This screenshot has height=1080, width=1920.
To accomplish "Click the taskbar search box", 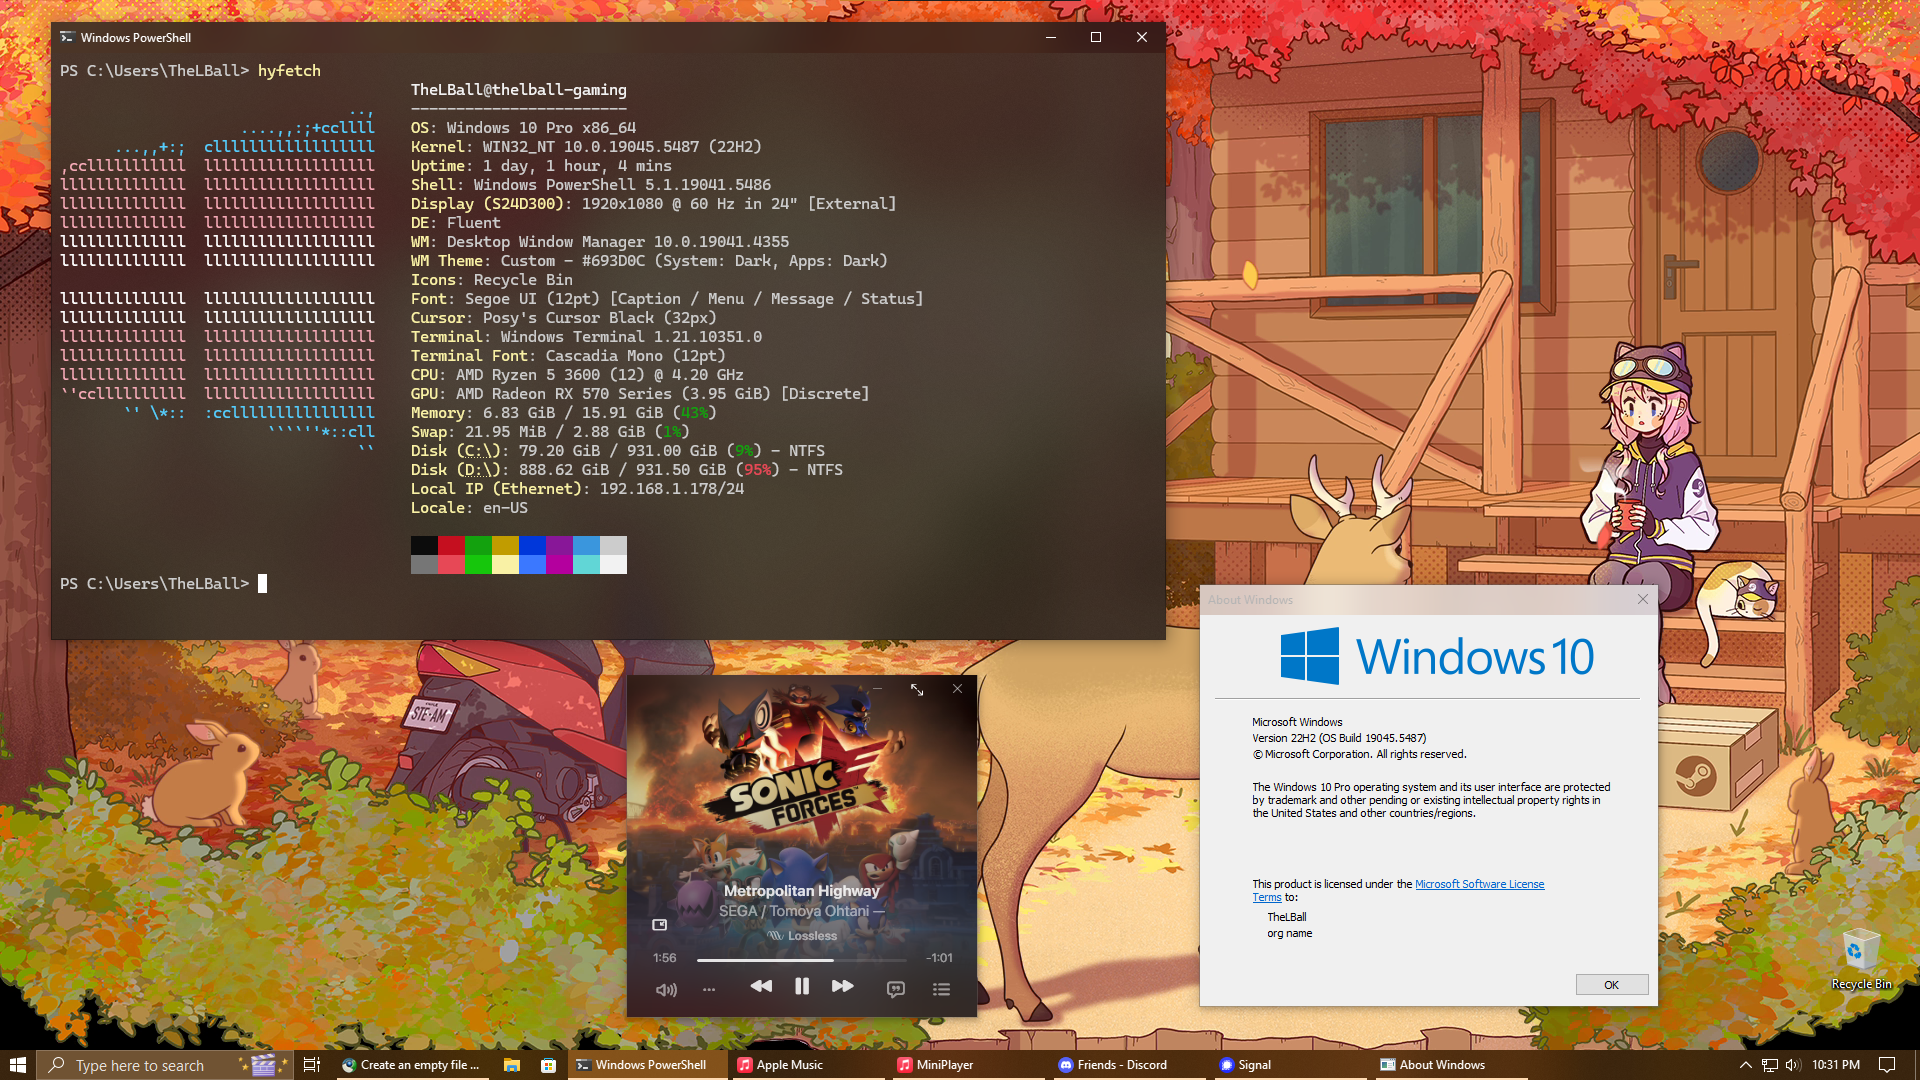I will pyautogui.click(x=140, y=1065).
